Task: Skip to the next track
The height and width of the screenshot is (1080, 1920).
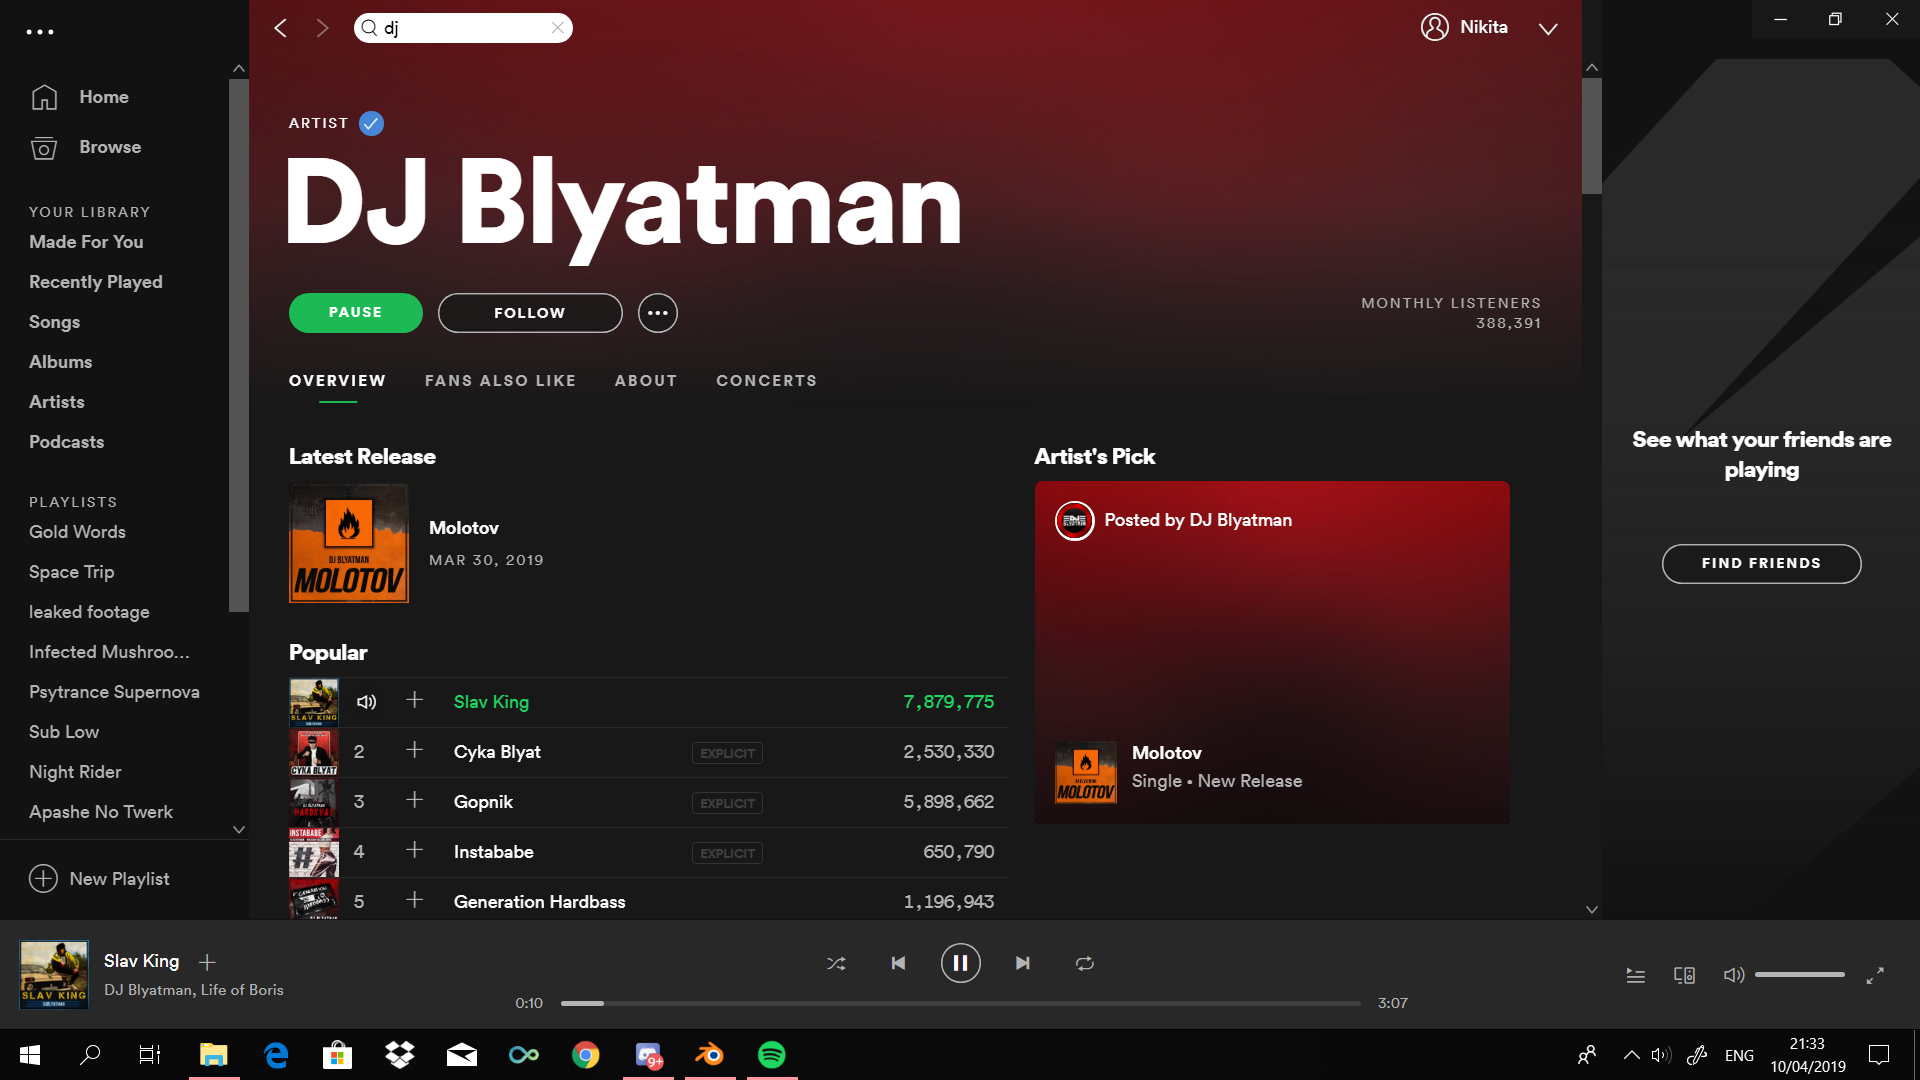Action: coord(1022,963)
